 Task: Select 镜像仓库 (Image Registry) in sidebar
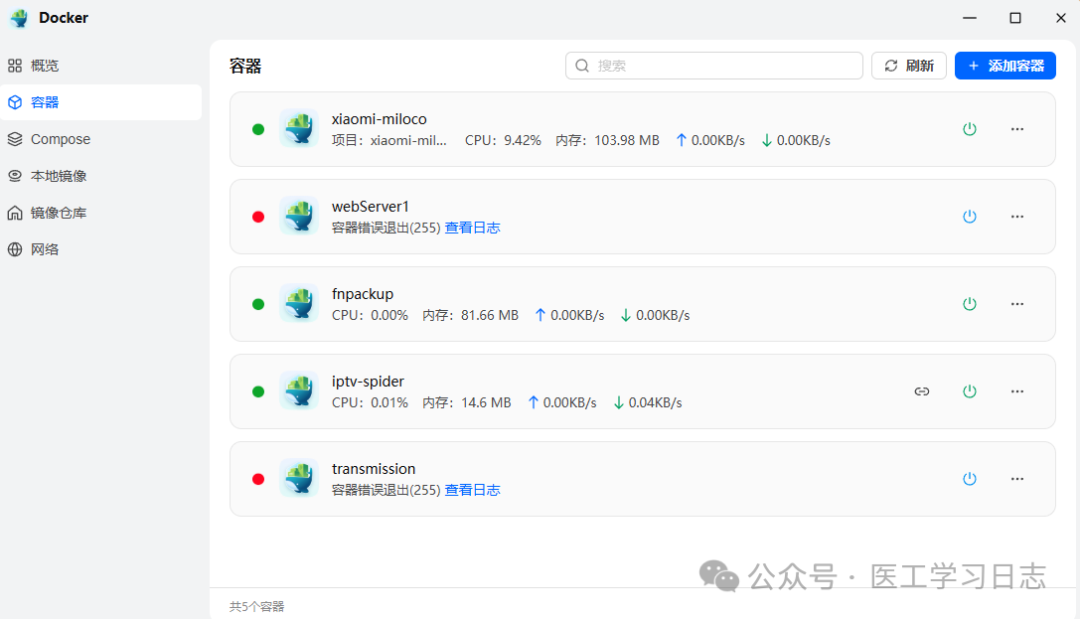tap(17, 212)
